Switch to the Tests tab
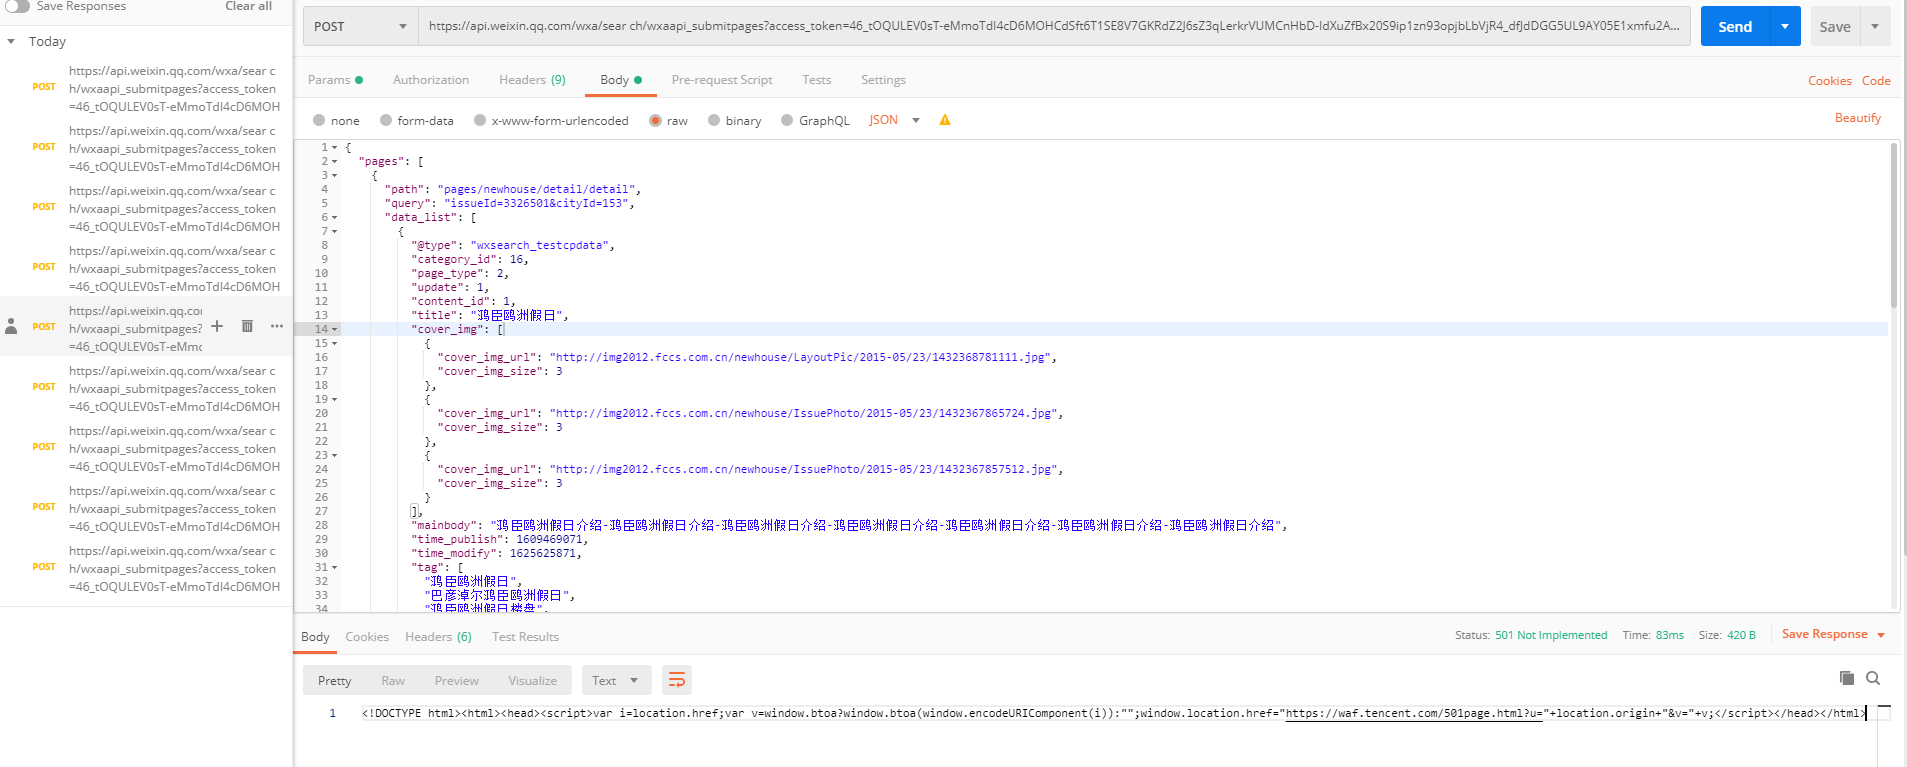1907x767 pixels. point(816,80)
